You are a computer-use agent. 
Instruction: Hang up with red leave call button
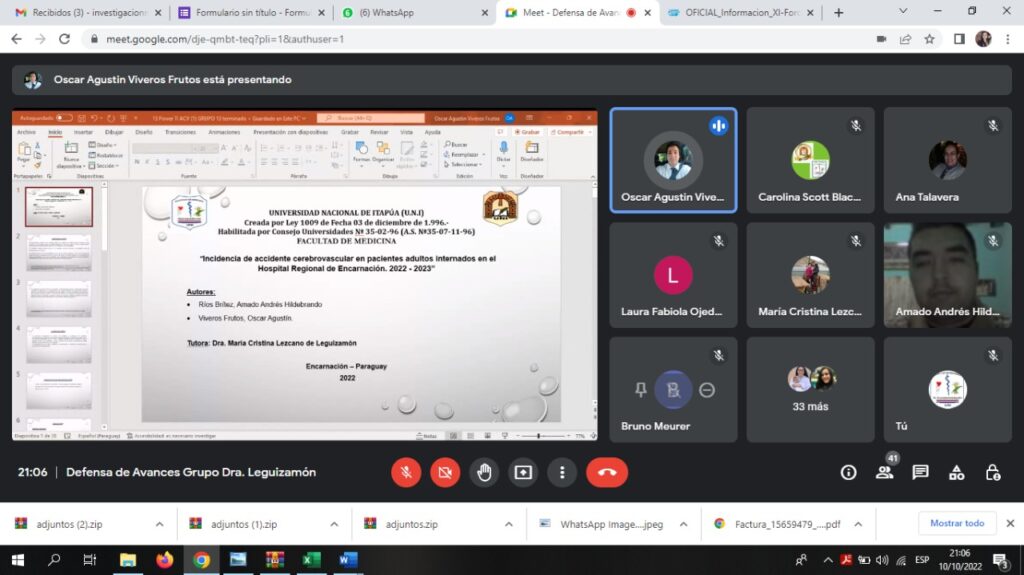pos(607,472)
